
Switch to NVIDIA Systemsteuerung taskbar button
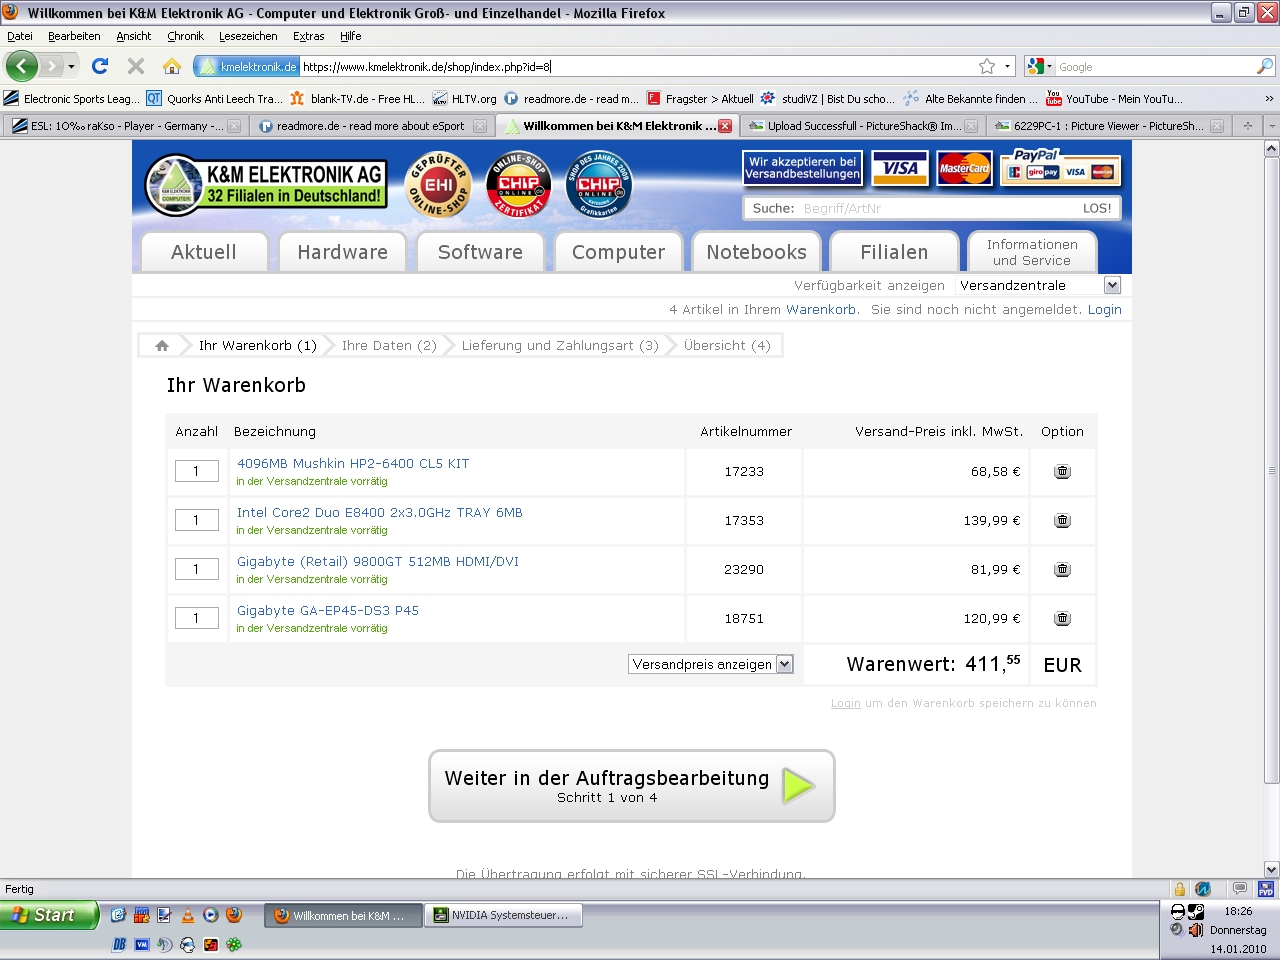504,915
